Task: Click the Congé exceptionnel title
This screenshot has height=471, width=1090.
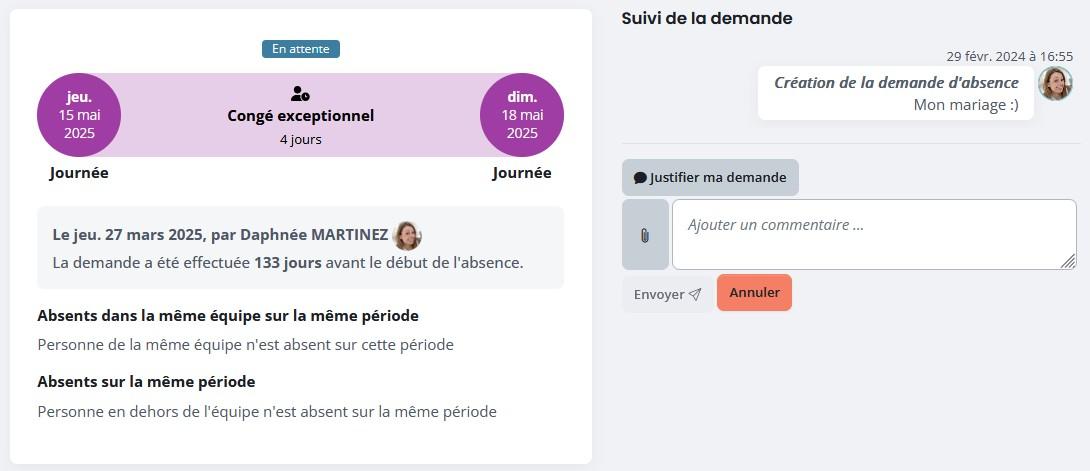Action: pyautogui.click(x=300, y=116)
